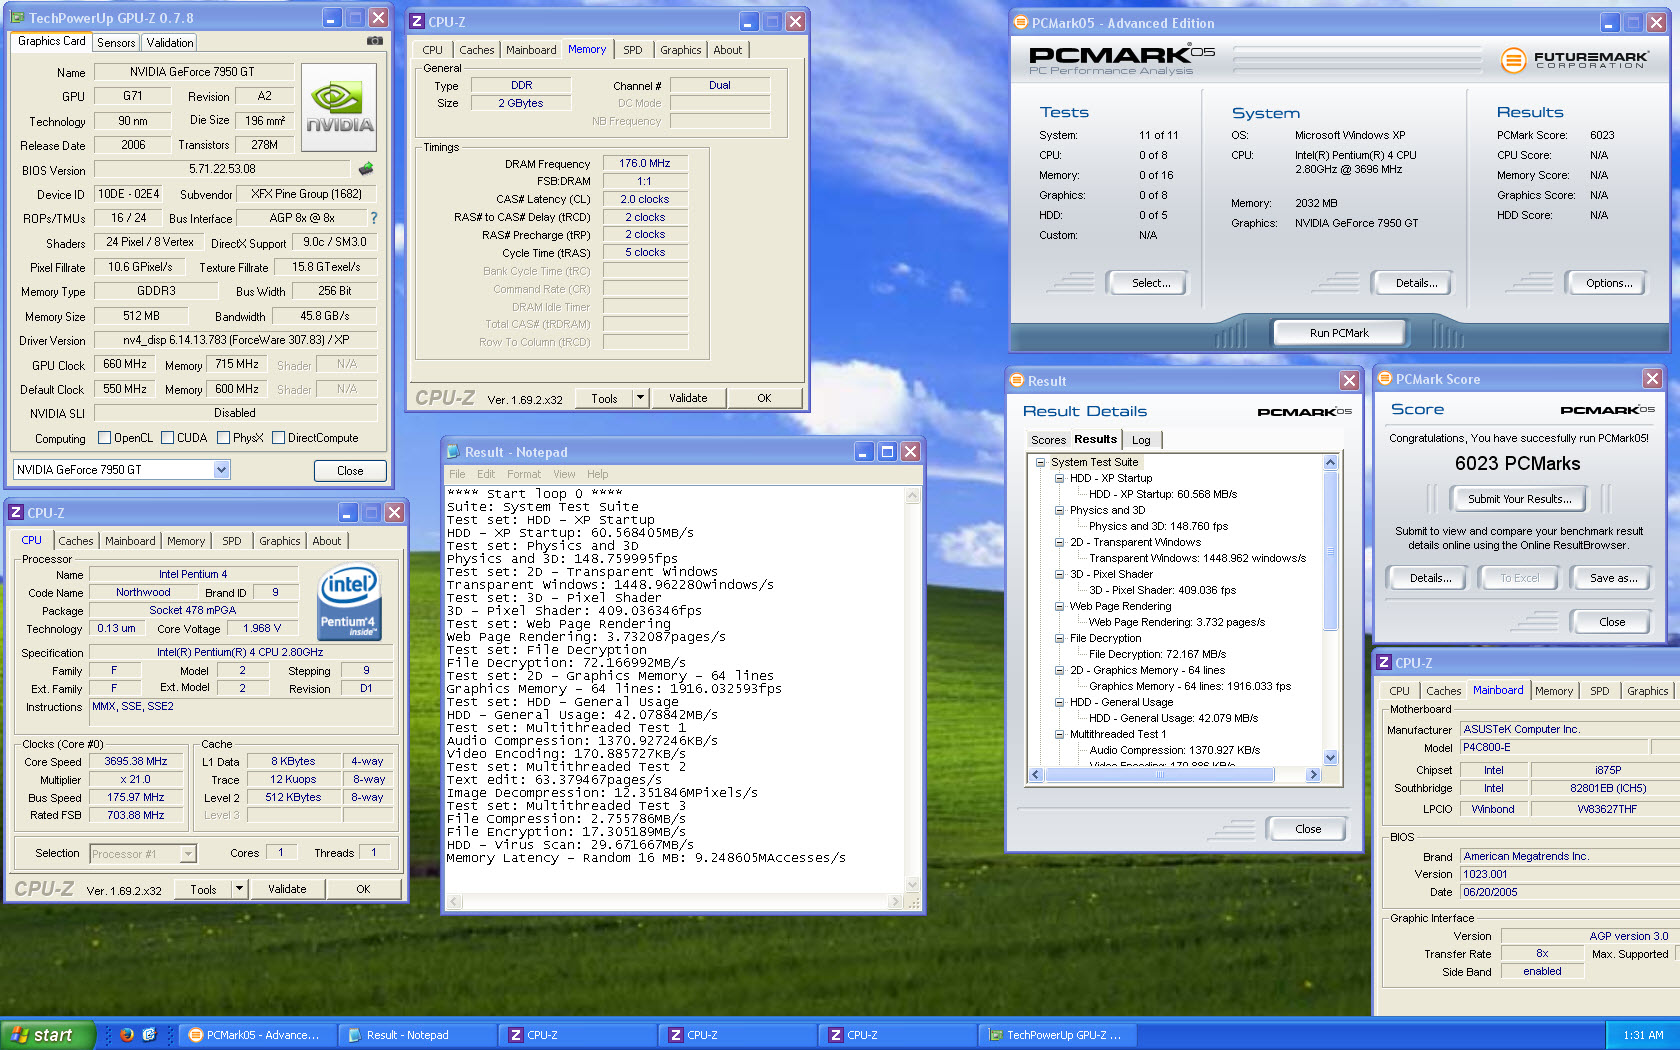Click the Z icon of the CPU-Z Mainboard window
Viewport: 1680px width, 1050px height.
pyautogui.click(x=1384, y=662)
